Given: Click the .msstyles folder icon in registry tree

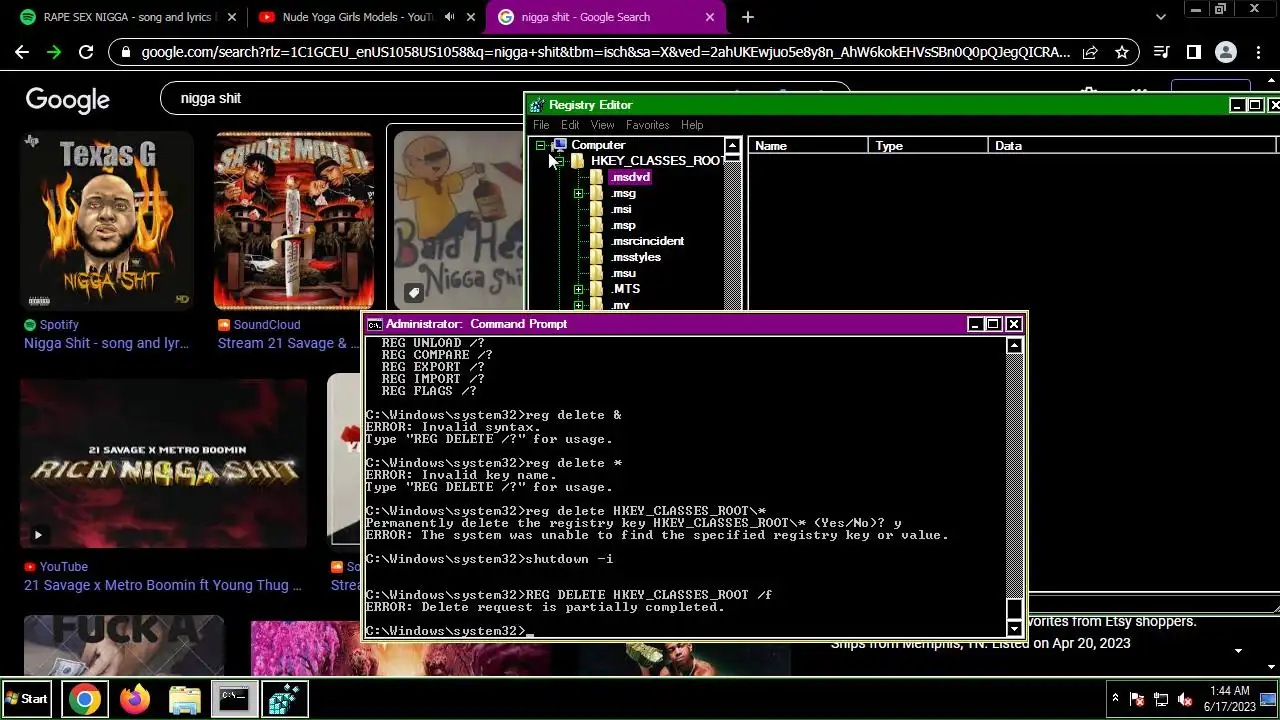Looking at the screenshot, I should click(596, 257).
